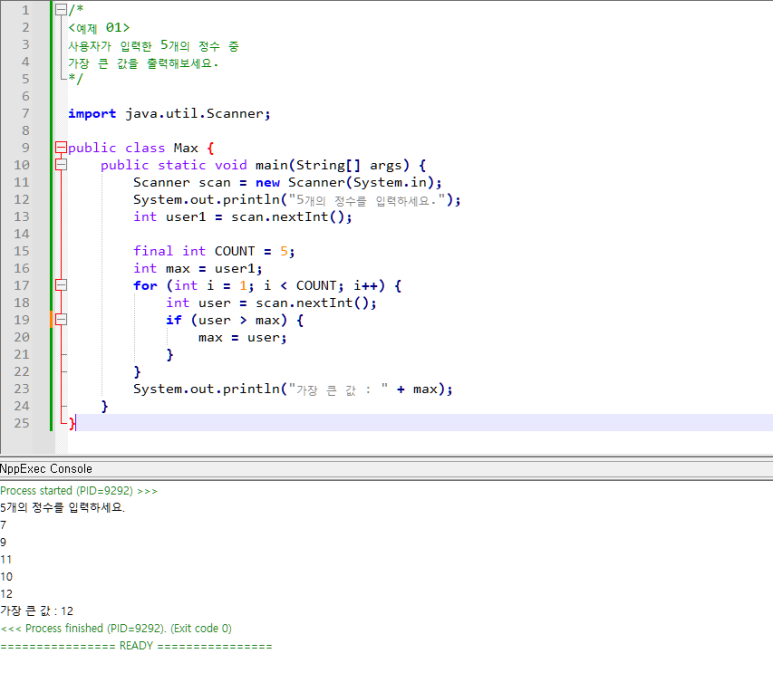Click the class name 'Max' on line 9
The image size is (773, 673).
tap(185, 148)
